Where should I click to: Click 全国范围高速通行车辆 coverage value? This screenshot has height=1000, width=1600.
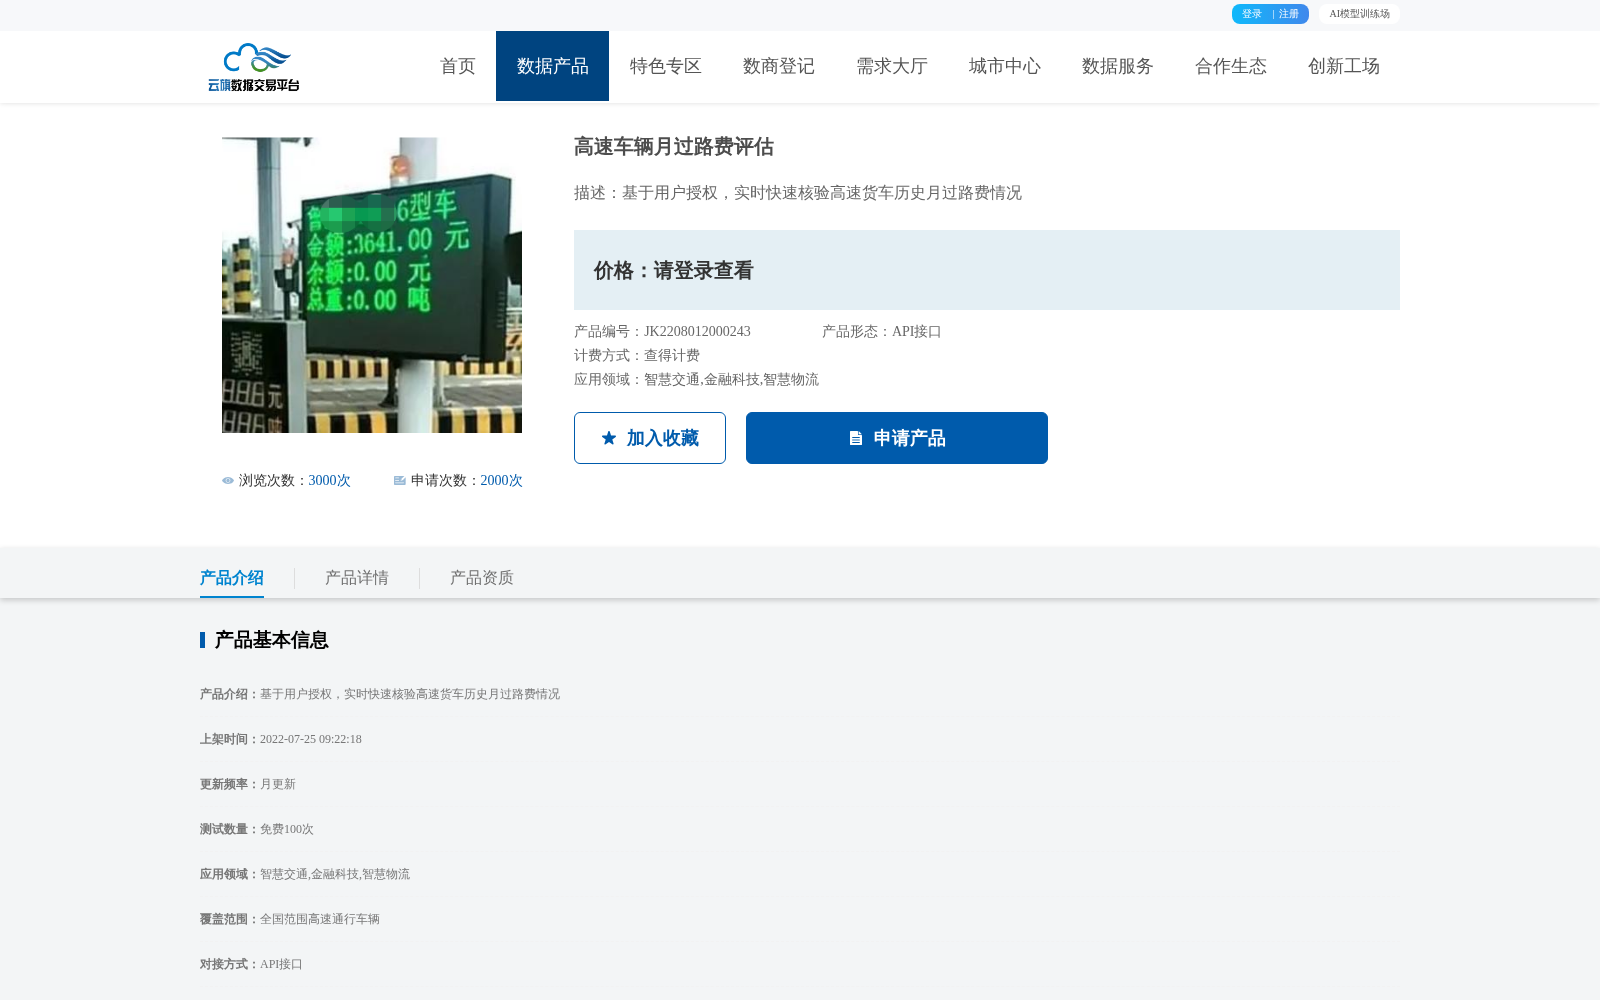coord(320,919)
